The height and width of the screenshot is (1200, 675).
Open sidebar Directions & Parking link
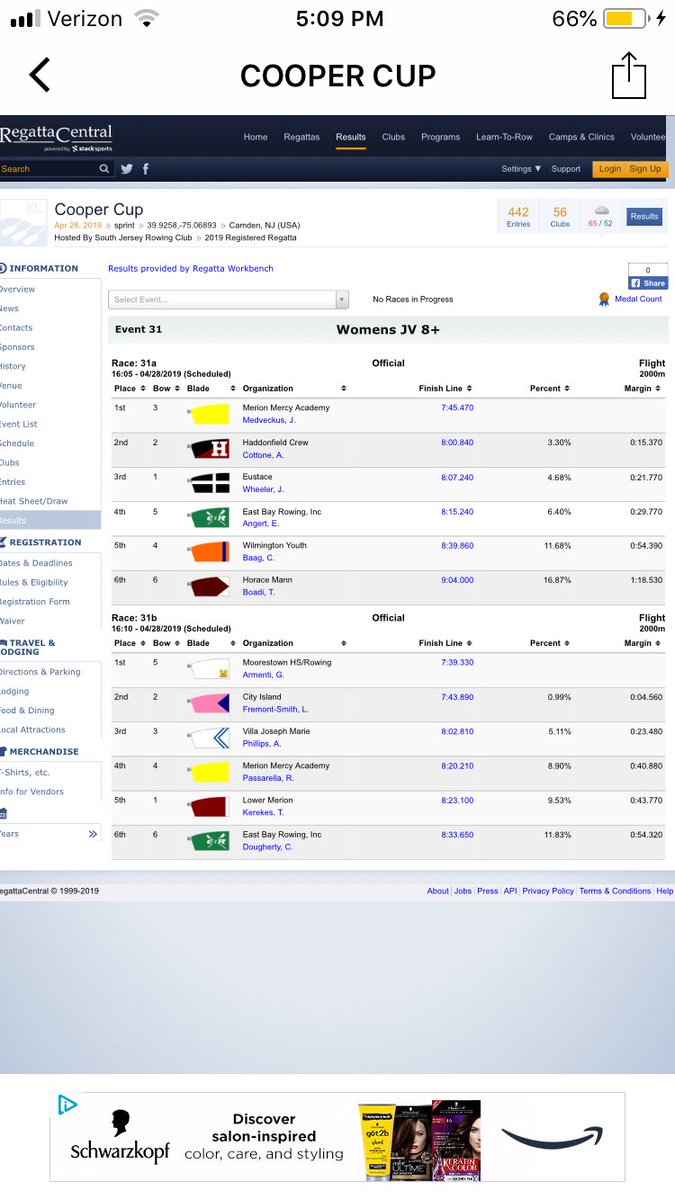pos(40,672)
